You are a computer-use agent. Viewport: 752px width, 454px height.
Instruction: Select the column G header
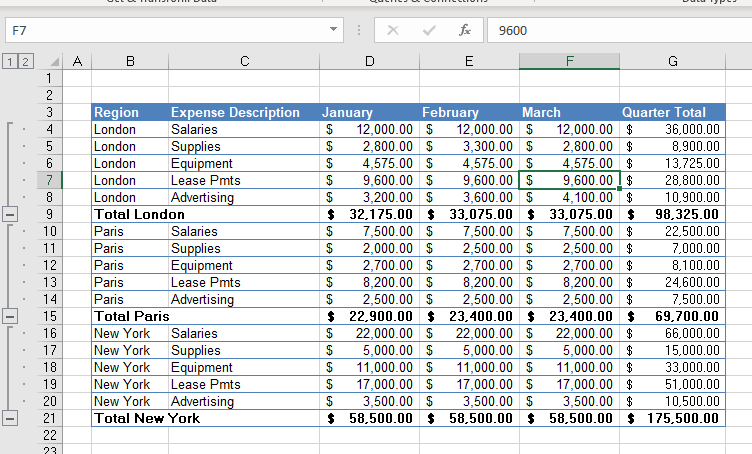click(671, 62)
